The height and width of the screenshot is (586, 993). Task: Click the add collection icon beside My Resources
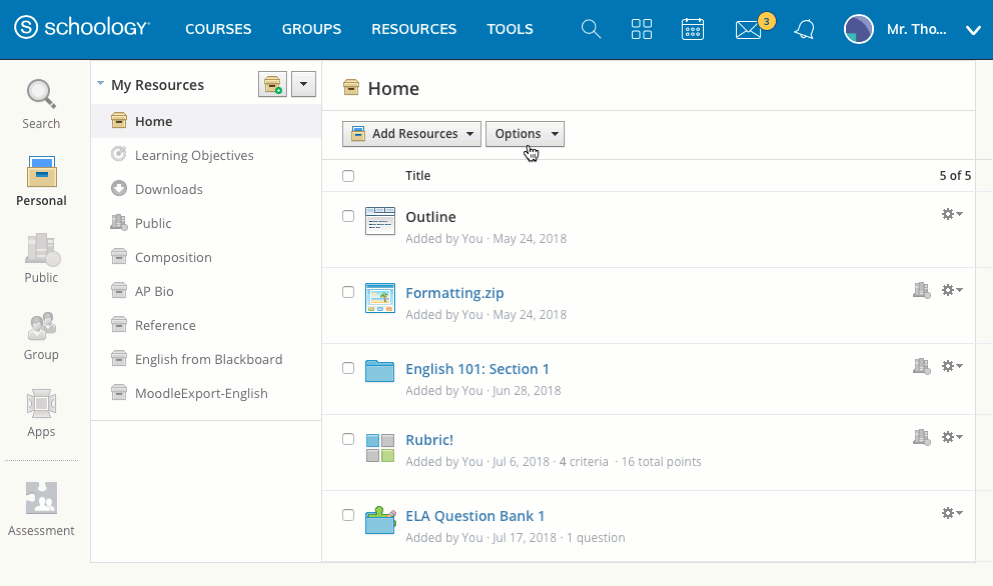[271, 85]
